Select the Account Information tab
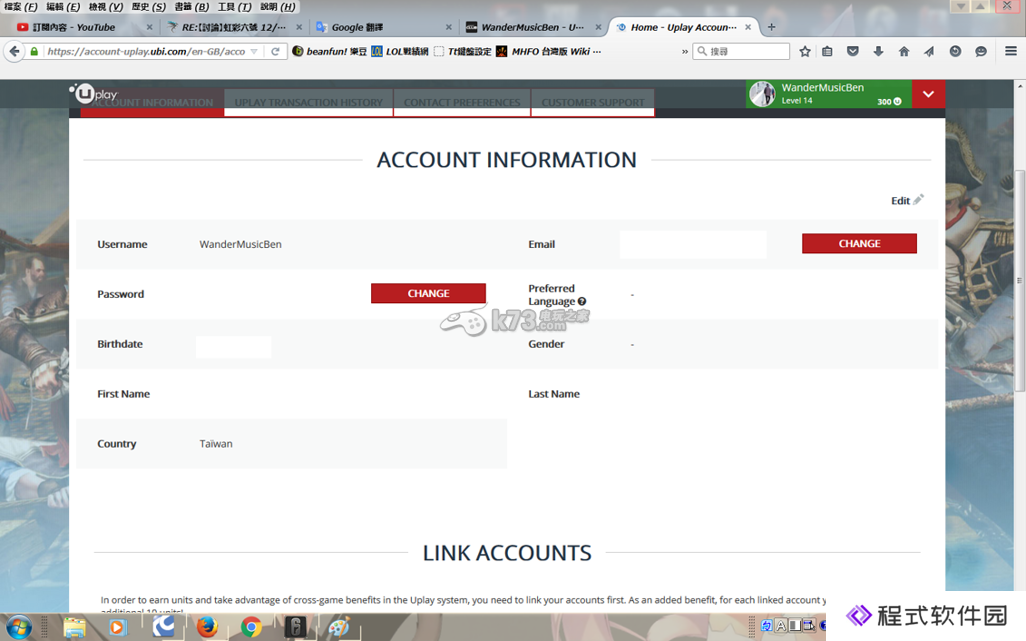The width and height of the screenshot is (1026, 641). point(152,103)
